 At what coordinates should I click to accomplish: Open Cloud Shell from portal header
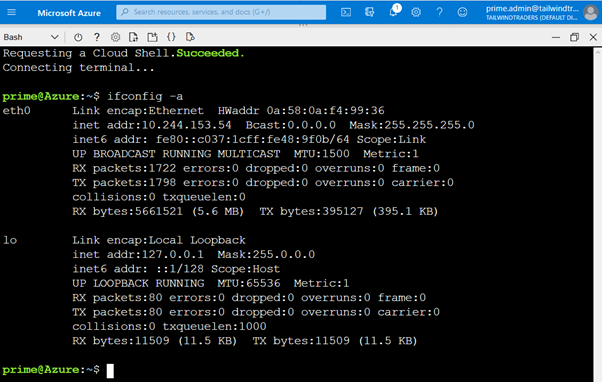click(346, 13)
